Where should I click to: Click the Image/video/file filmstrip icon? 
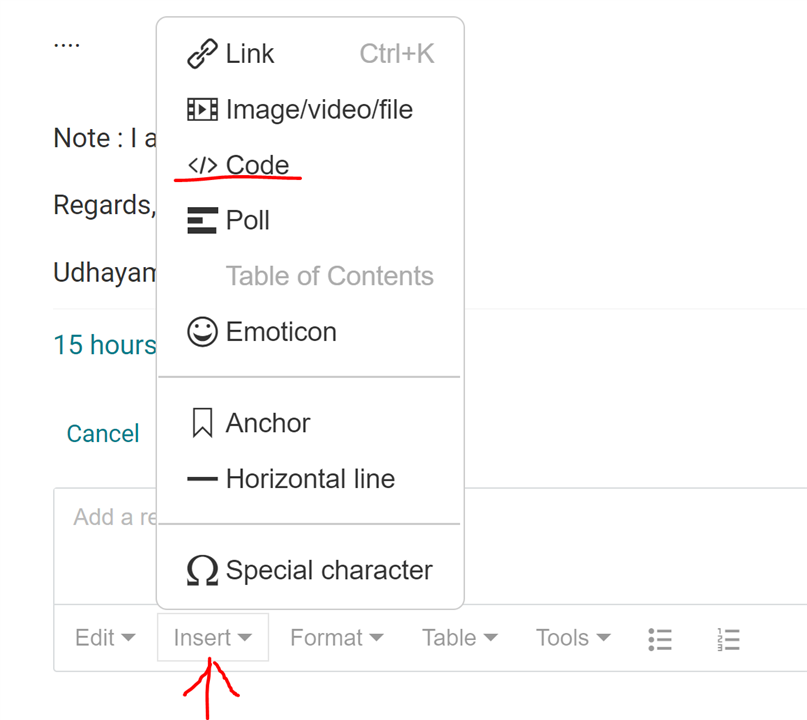point(202,109)
